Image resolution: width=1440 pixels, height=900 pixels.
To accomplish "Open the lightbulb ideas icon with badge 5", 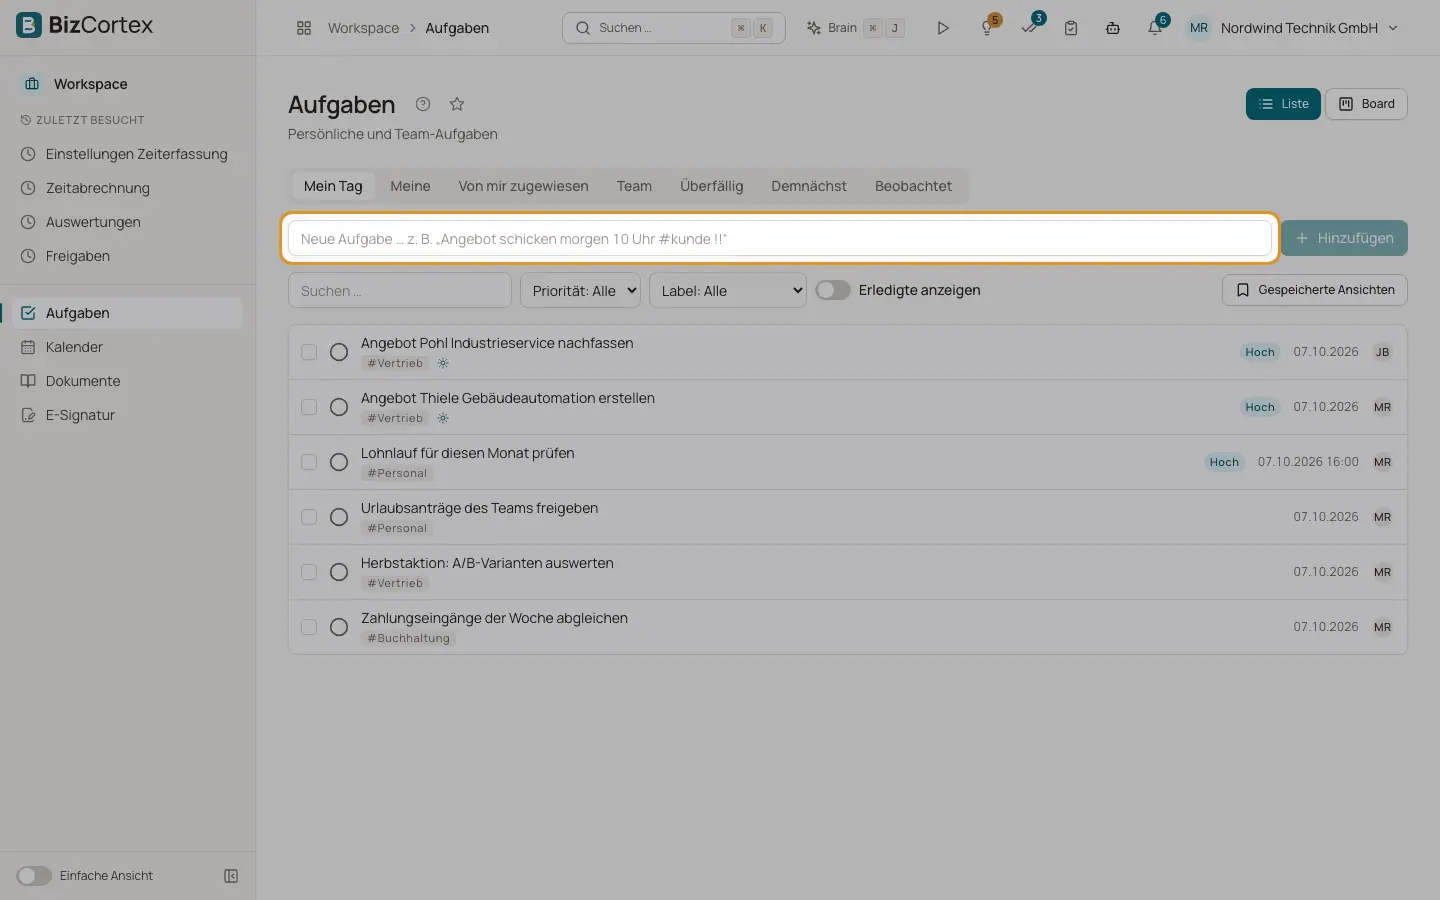I will (x=988, y=27).
